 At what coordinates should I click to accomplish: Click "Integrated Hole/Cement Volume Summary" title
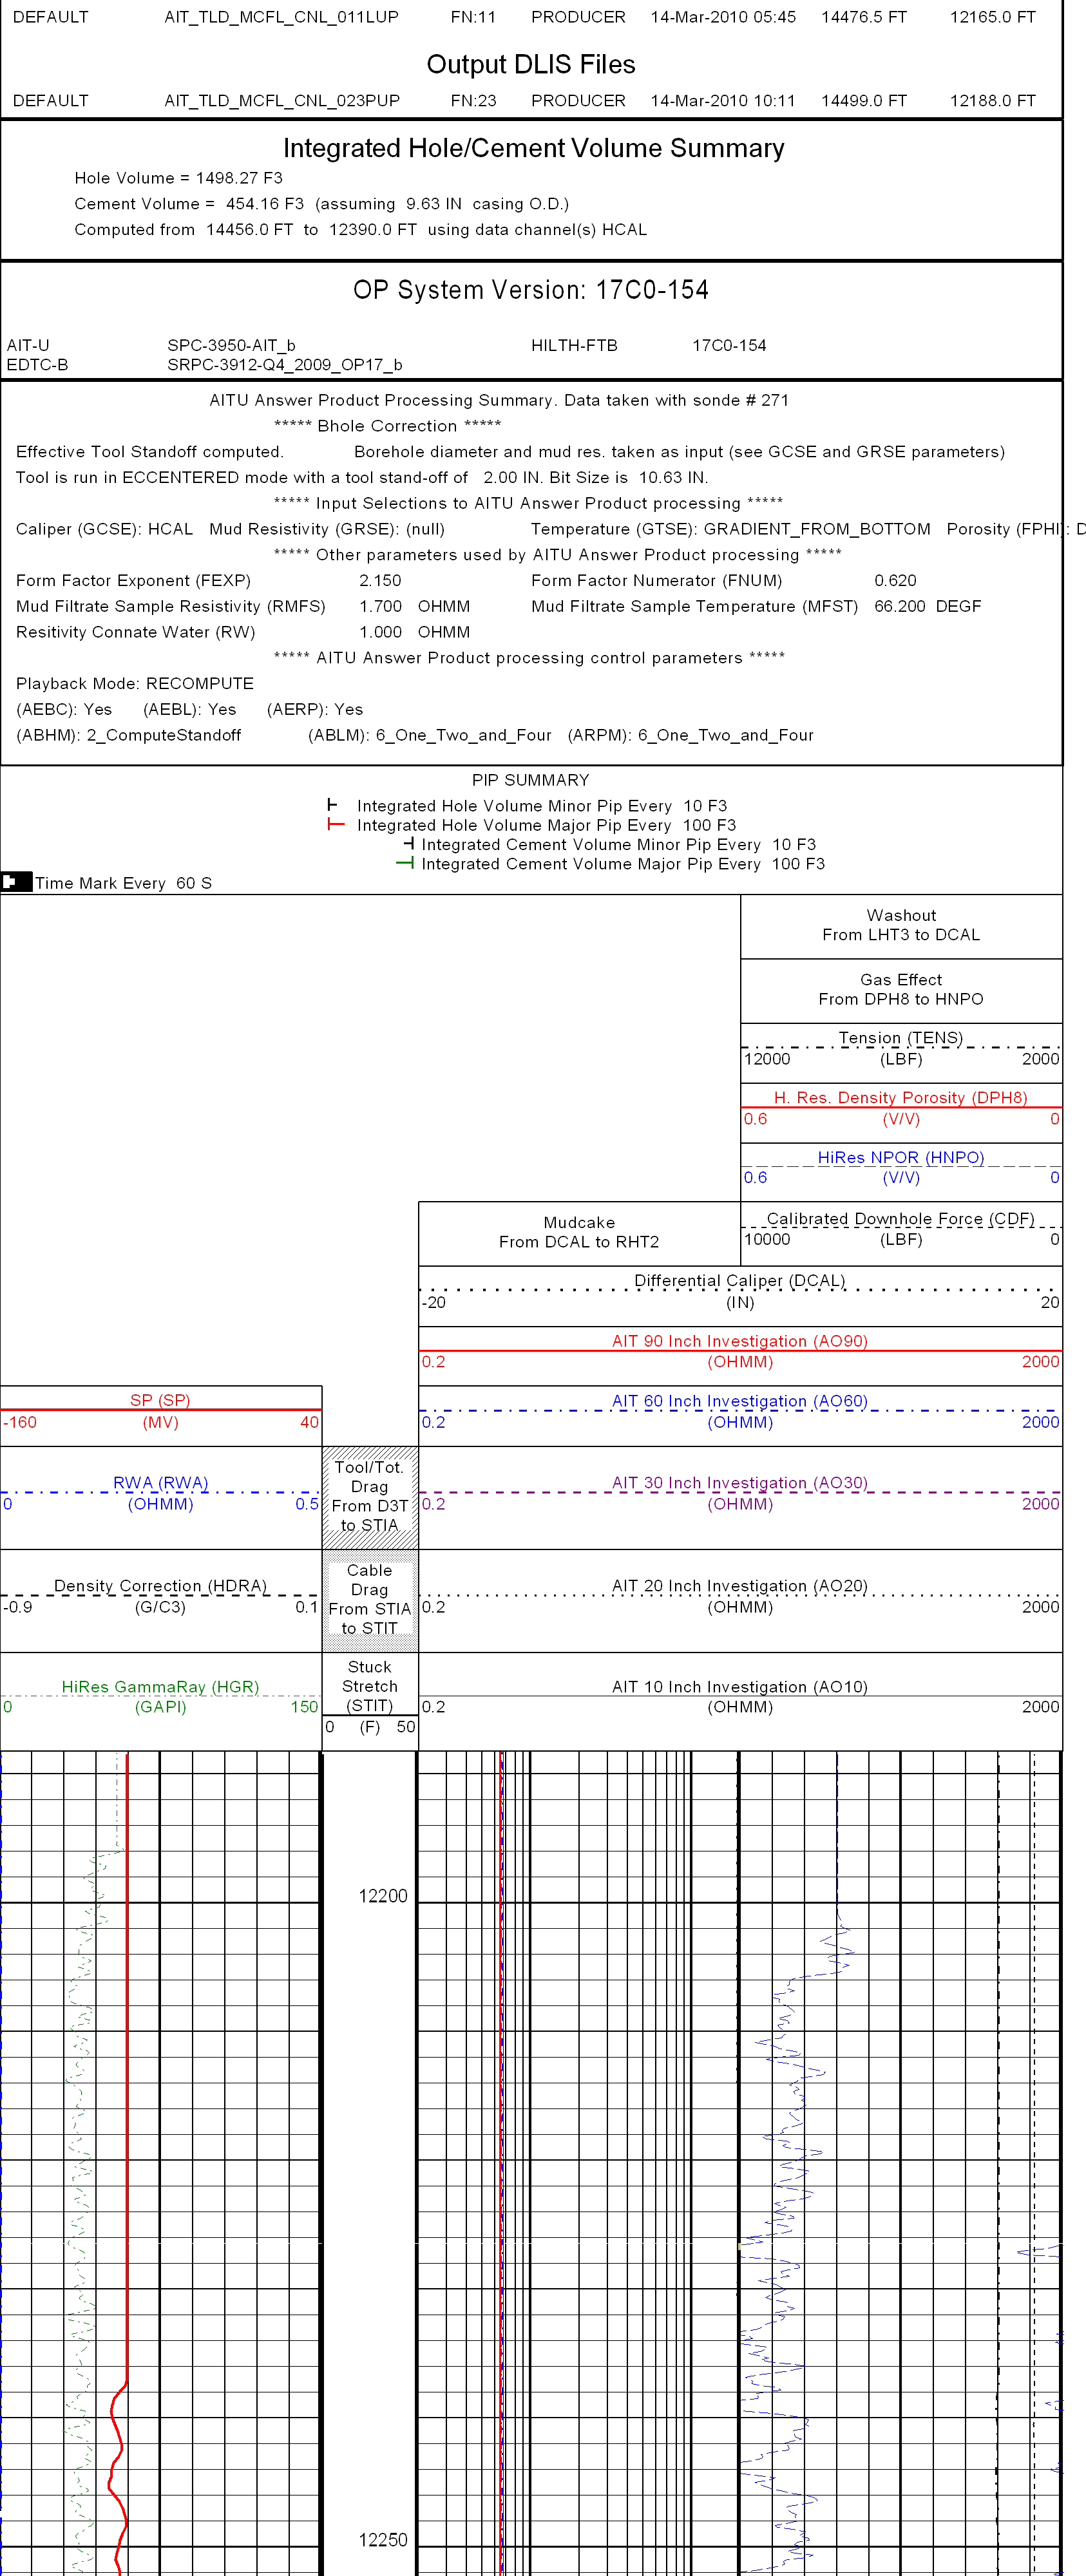tap(534, 148)
